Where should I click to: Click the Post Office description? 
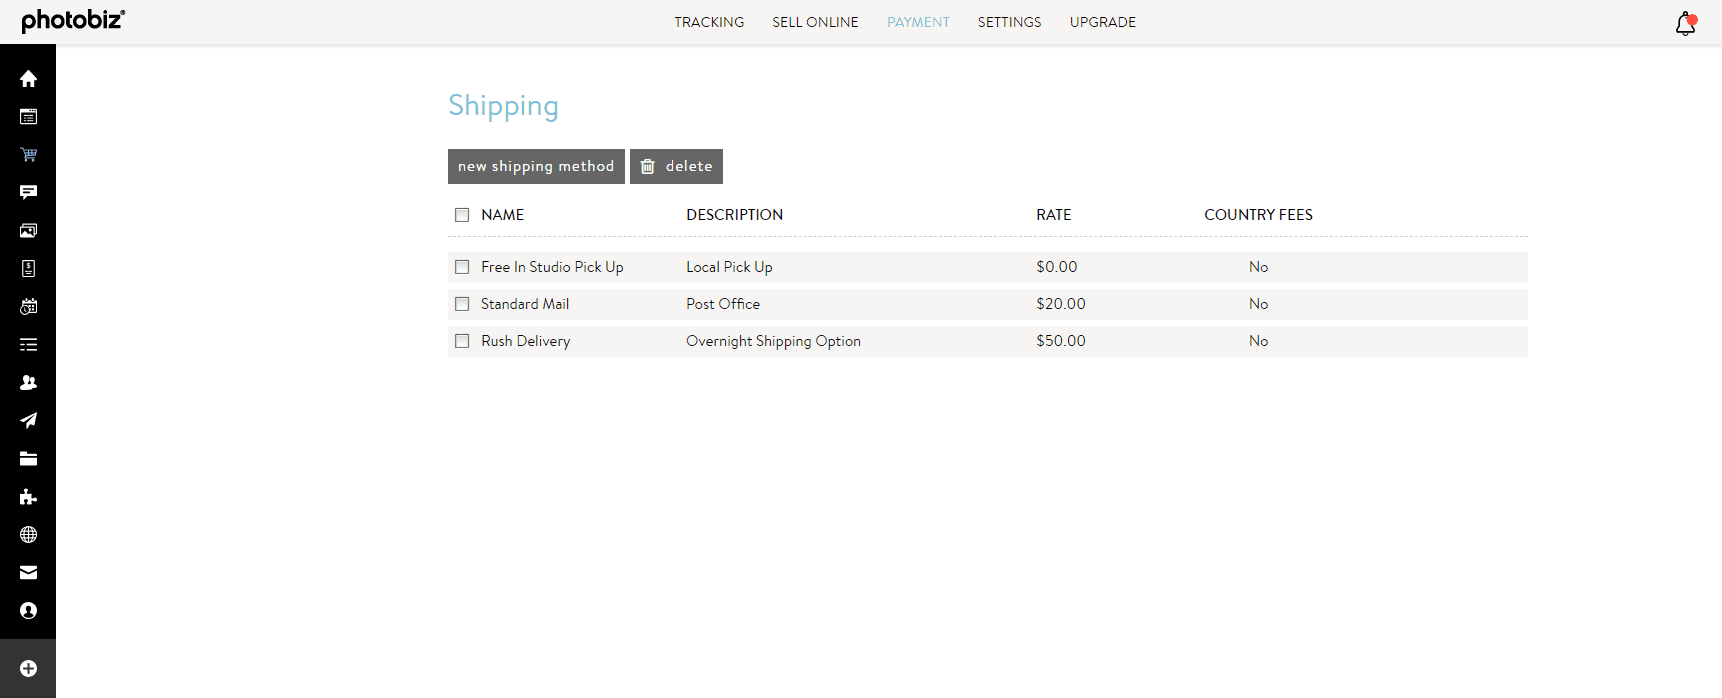point(723,304)
